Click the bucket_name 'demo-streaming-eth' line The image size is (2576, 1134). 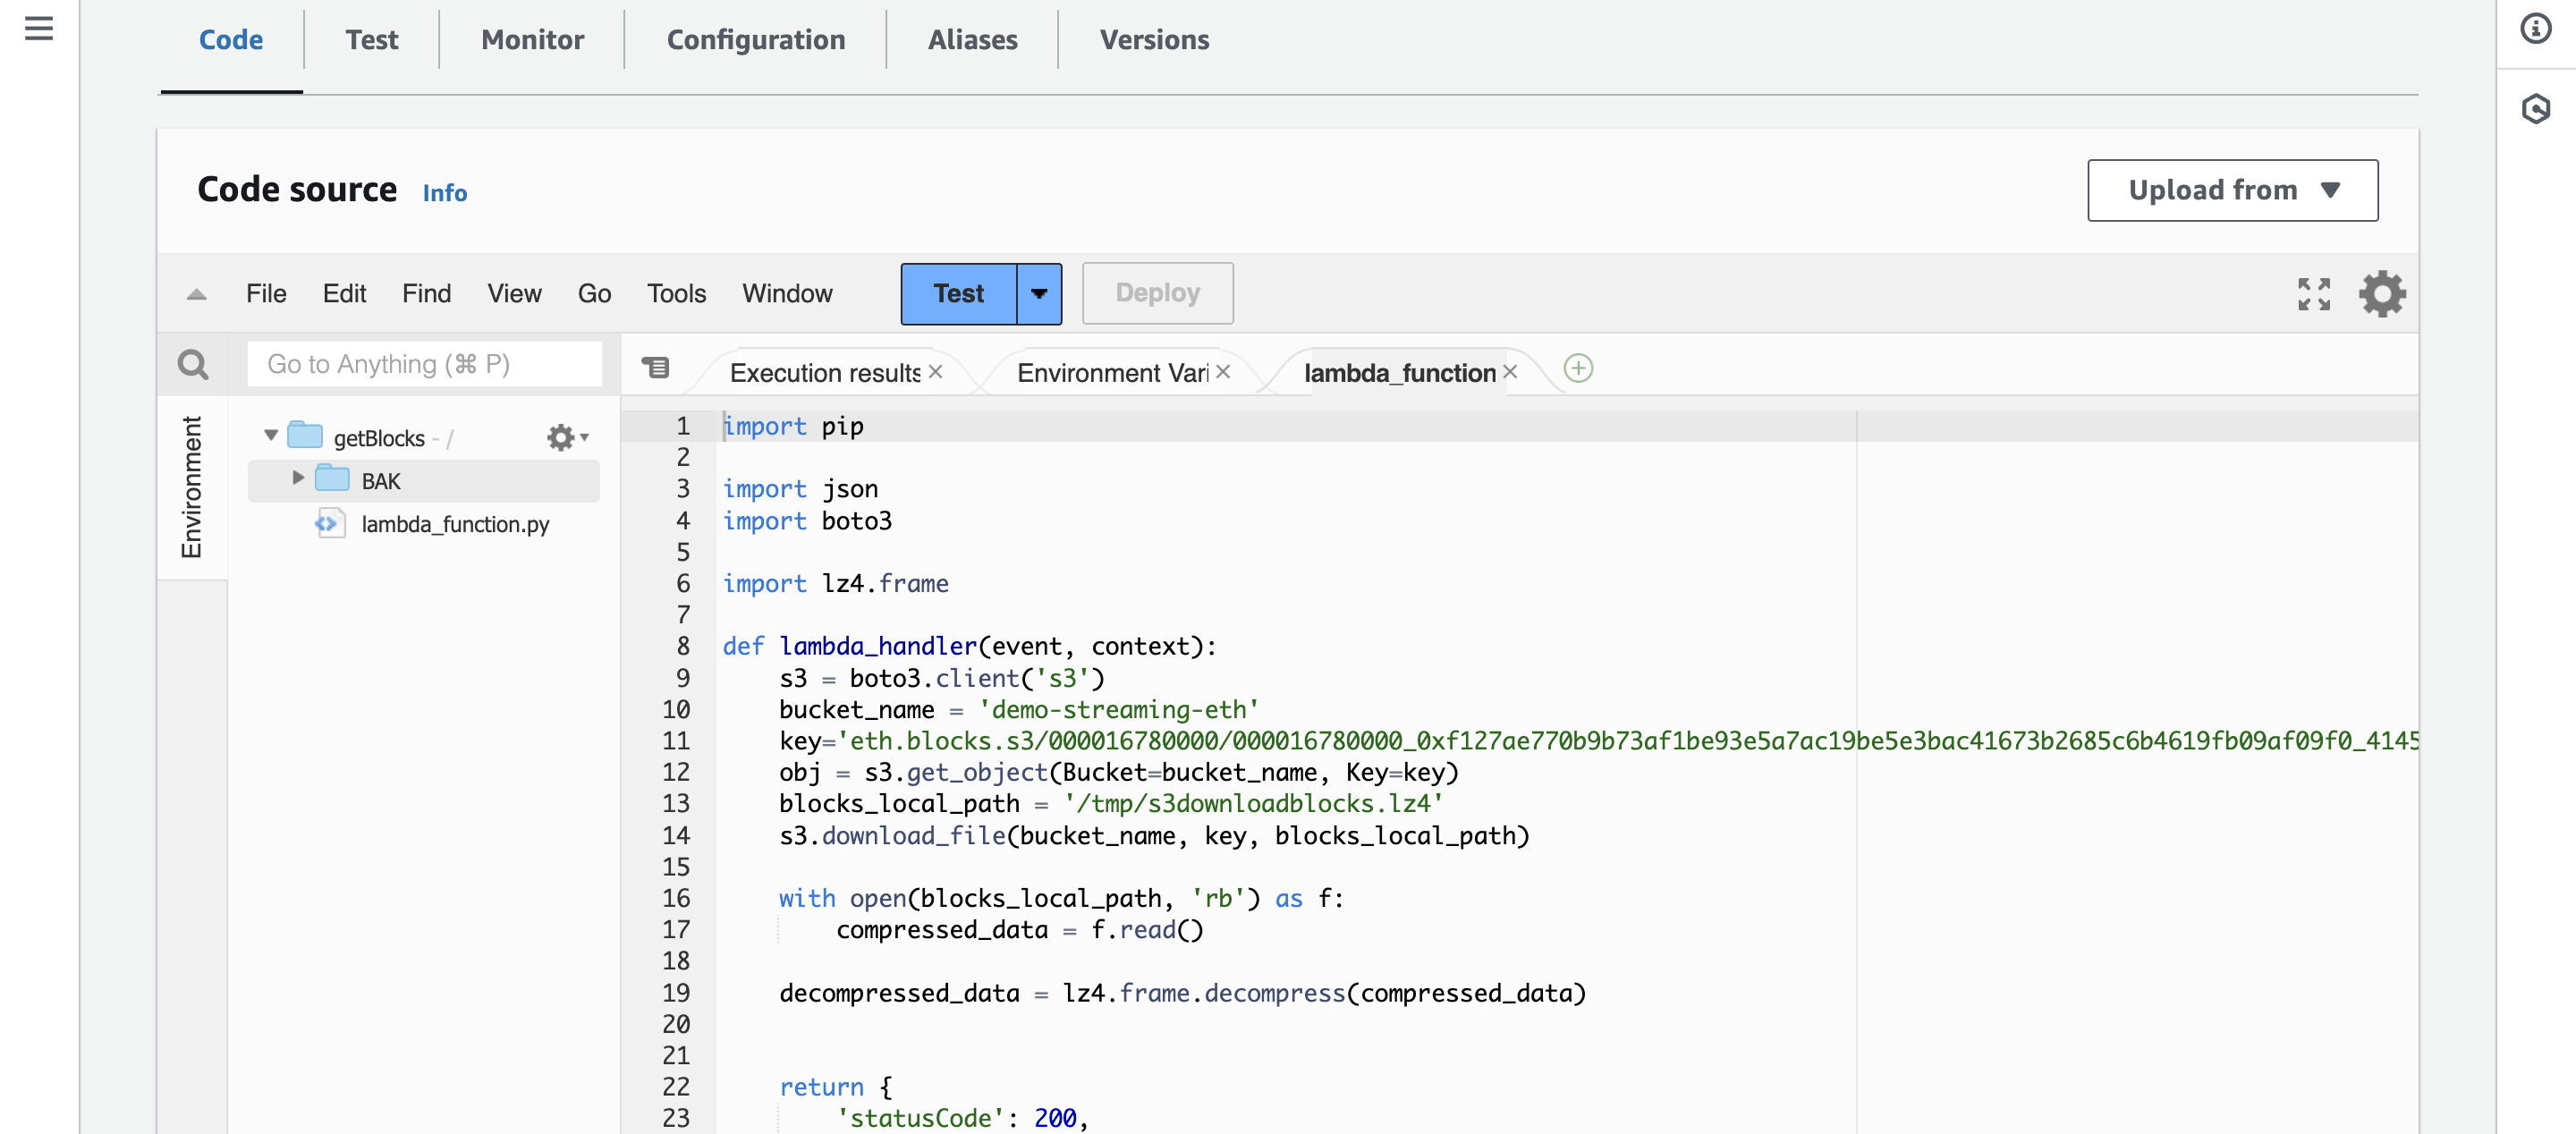pos(1019,709)
